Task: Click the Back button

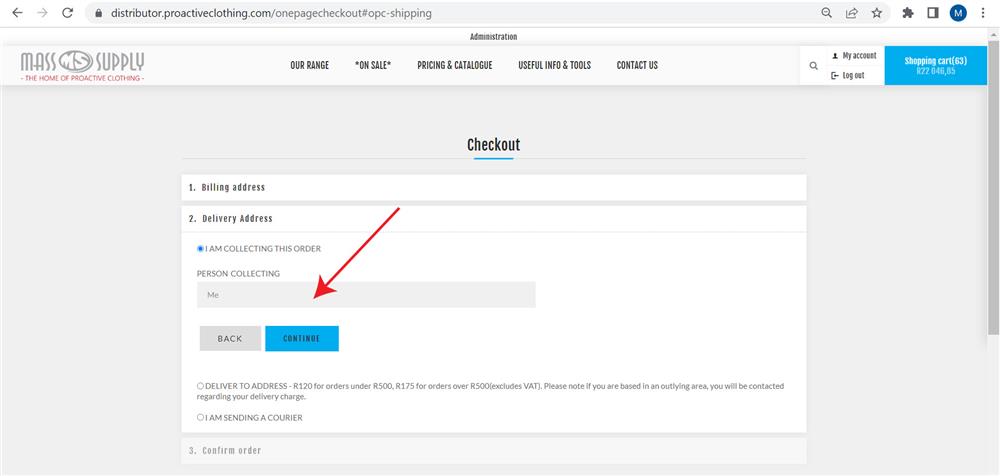Action: pos(230,339)
